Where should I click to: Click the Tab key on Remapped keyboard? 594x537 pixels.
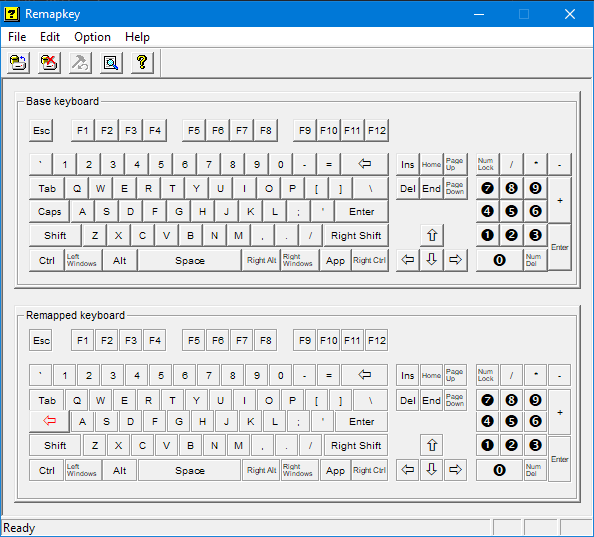coord(47,400)
